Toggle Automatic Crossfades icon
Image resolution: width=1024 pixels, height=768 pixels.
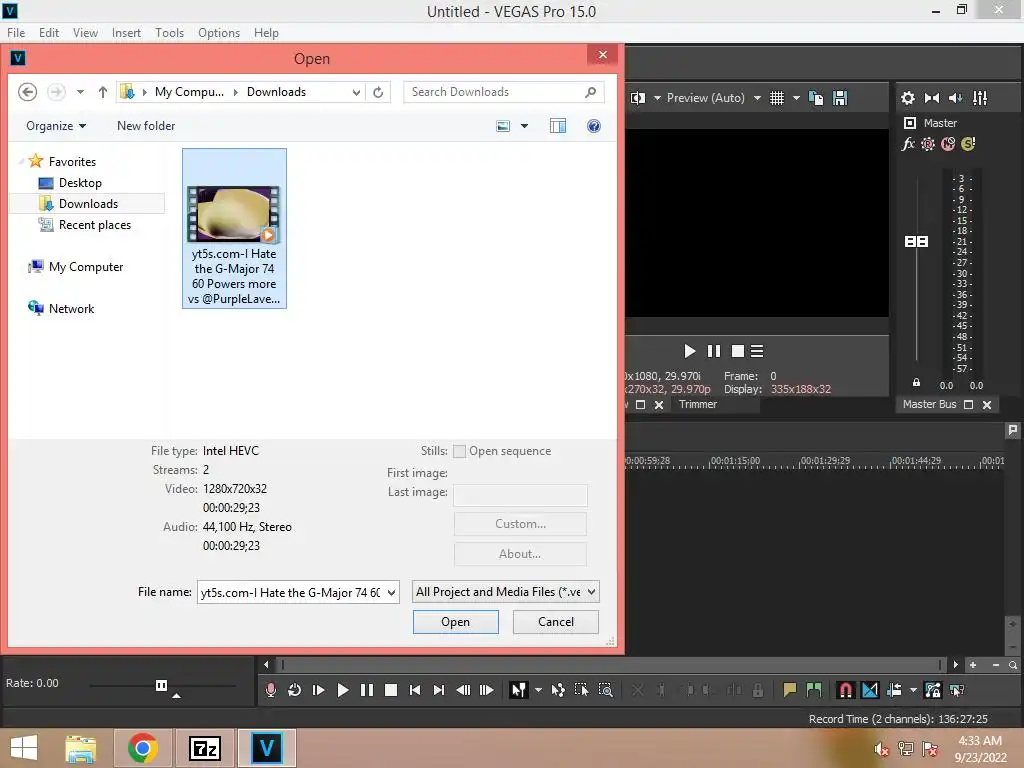pos(870,690)
